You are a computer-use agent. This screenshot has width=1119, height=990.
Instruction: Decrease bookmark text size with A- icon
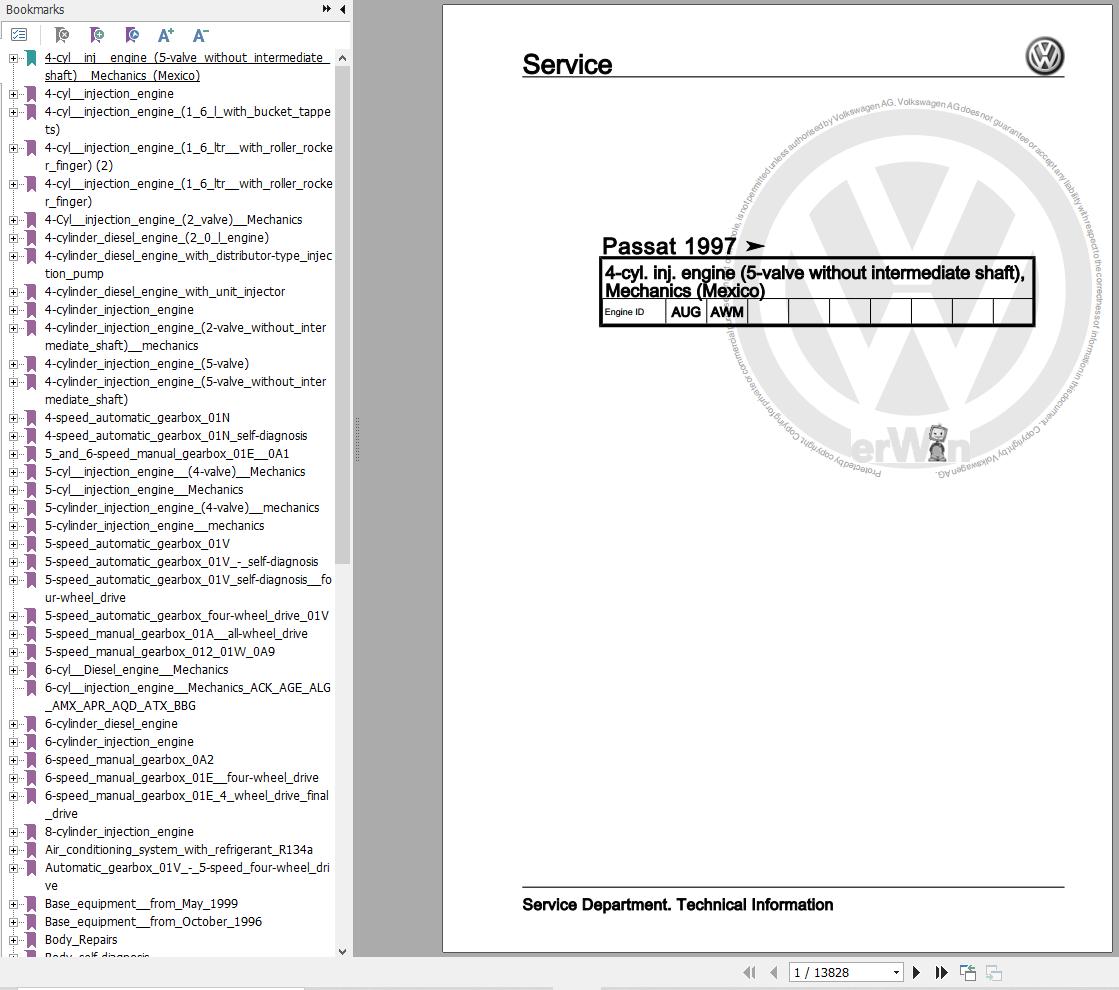tap(199, 35)
